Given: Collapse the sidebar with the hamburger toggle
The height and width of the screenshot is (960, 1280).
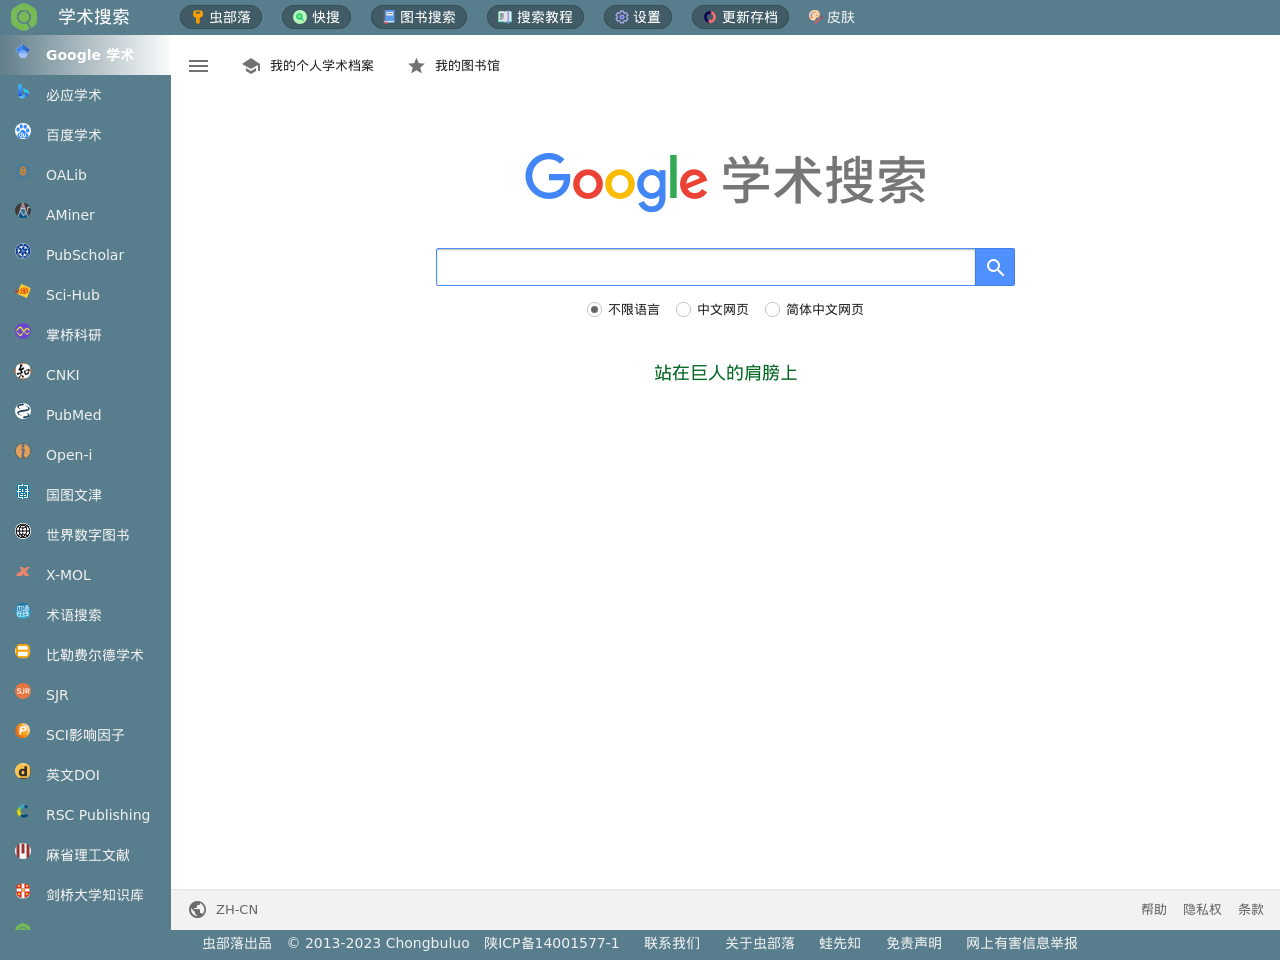Looking at the screenshot, I should click(198, 65).
